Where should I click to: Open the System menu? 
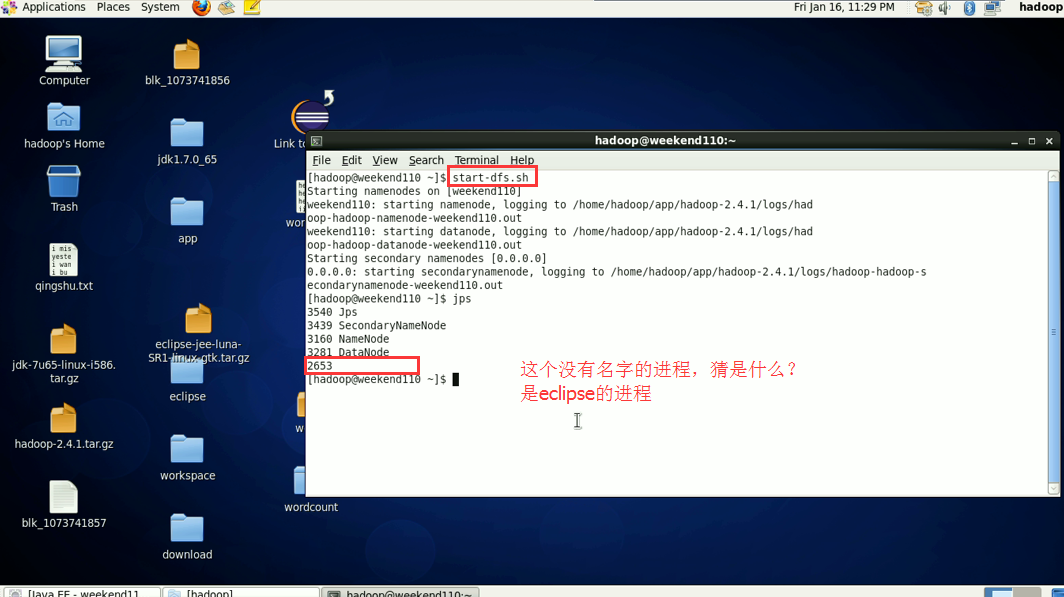click(x=160, y=7)
